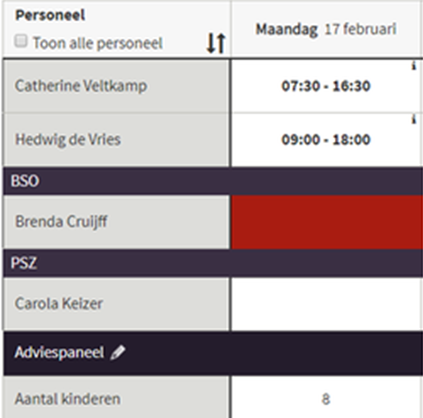The width and height of the screenshot is (423, 418).
Task: Click the Personeel column heading
Action: tap(50, 15)
